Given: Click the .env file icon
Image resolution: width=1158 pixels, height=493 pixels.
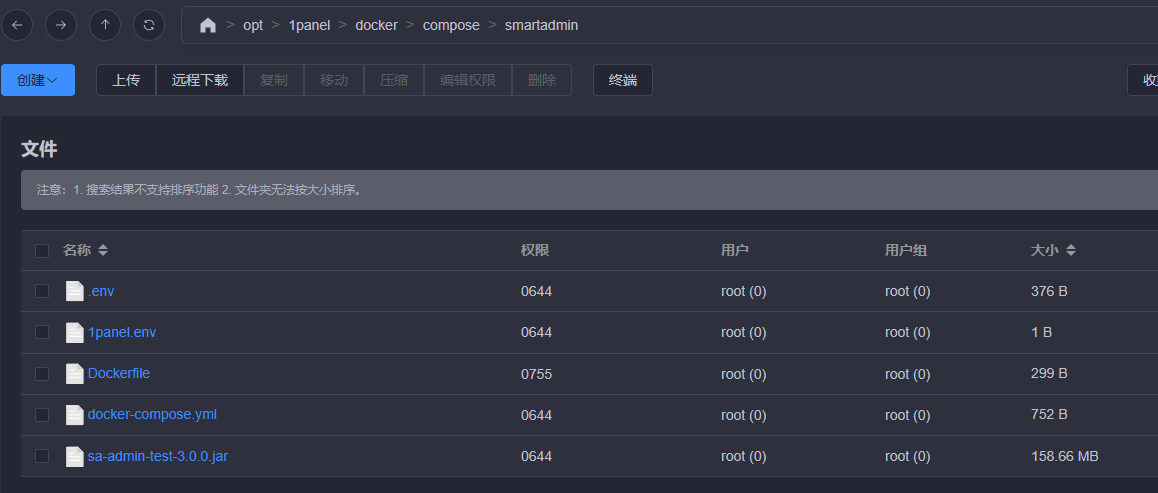Looking at the screenshot, I should [75, 291].
